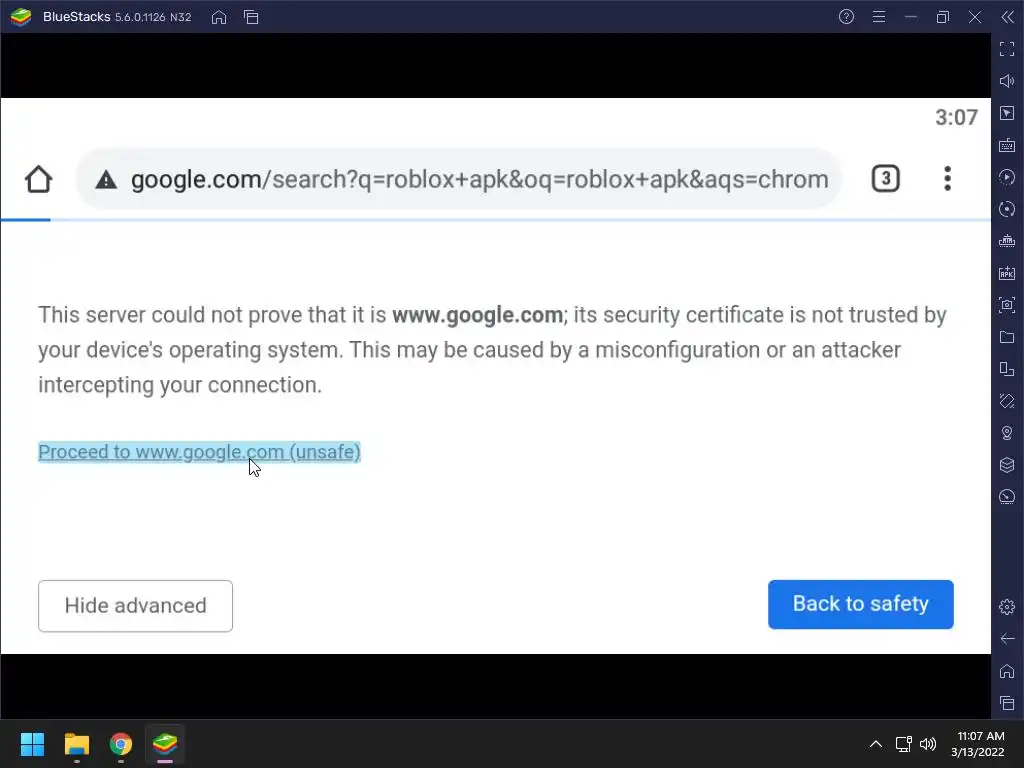The height and width of the screenshot is (768, 1024).
Task: Open the tab switcher showing 3 tabs
Action: 886,178
